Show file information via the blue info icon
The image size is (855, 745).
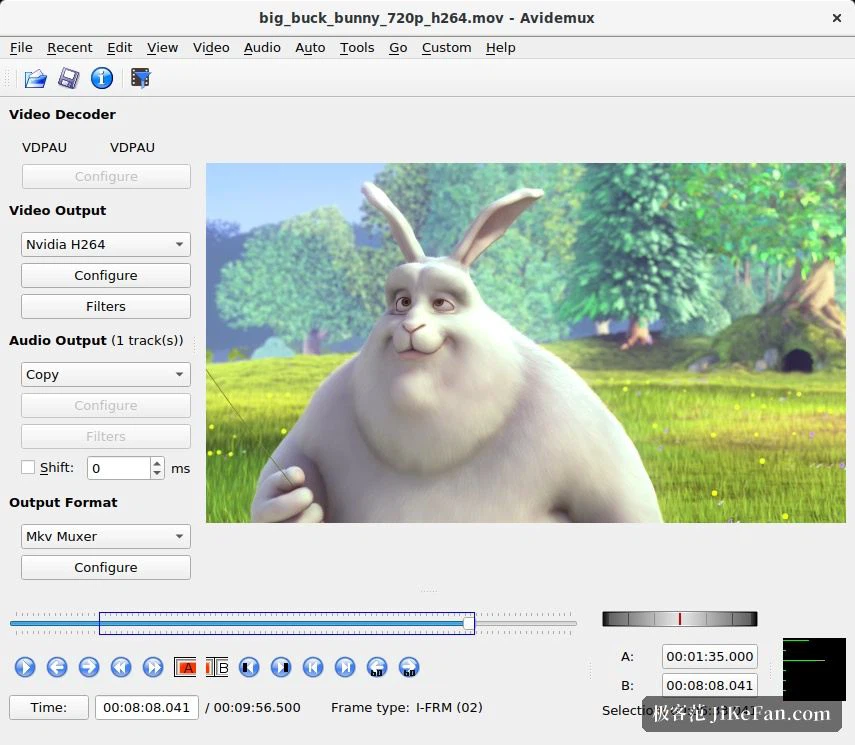point(102,79)
